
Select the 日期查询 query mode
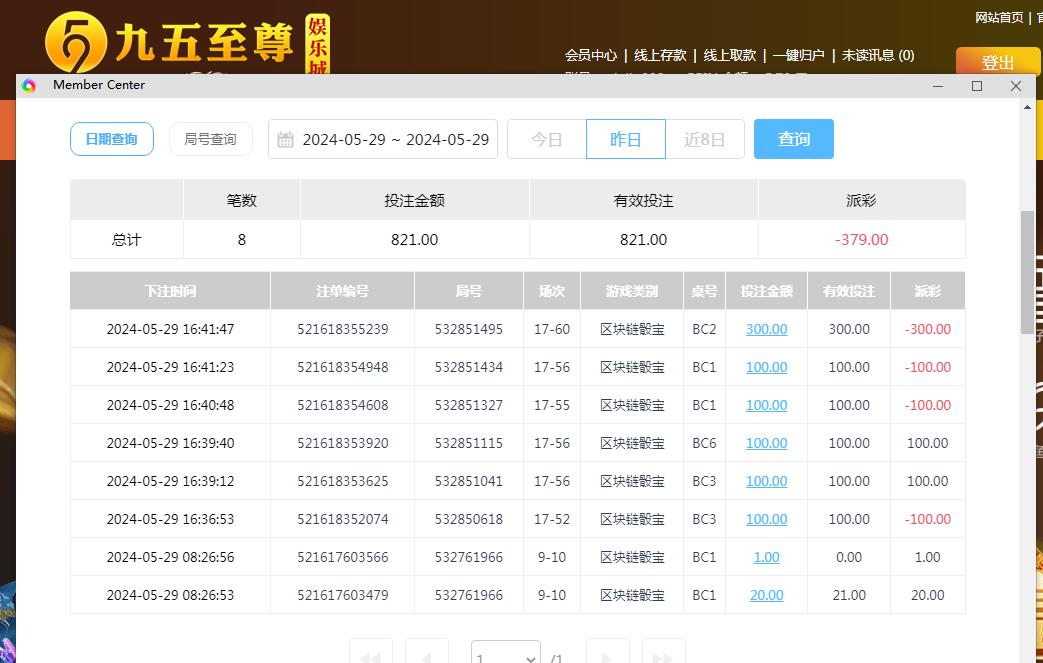(111, 139)
